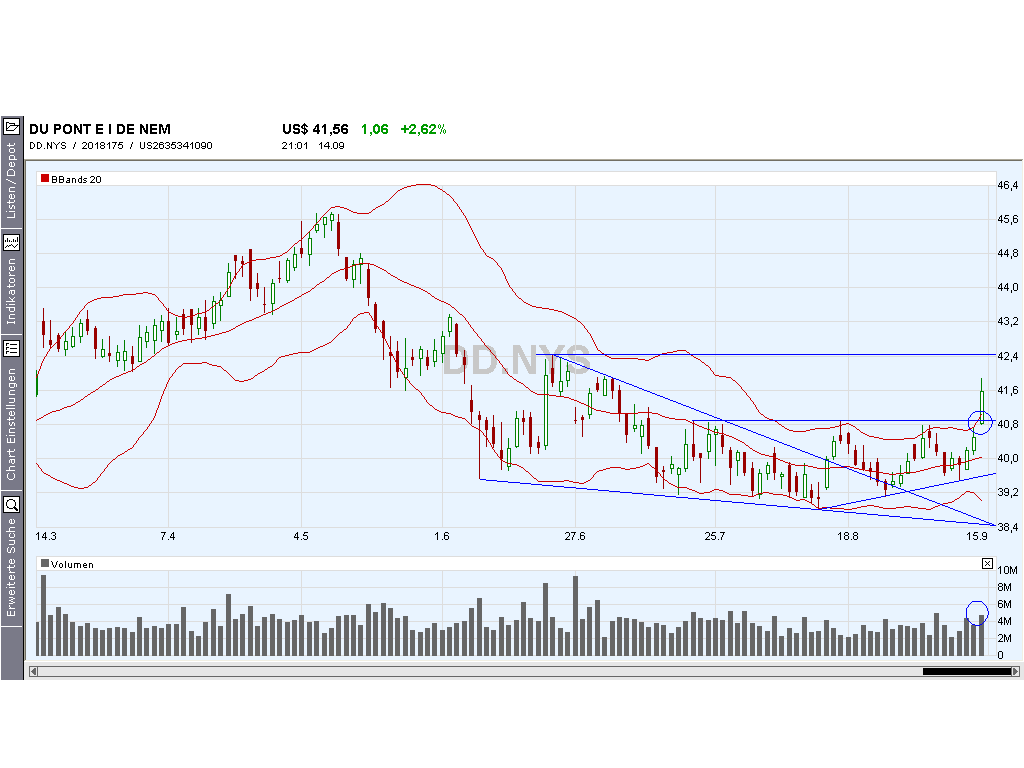Screen dimensions: 1024x768
Task: Open the Listen/Depot sidebar tab label
Action: click(x=11, y=181)
